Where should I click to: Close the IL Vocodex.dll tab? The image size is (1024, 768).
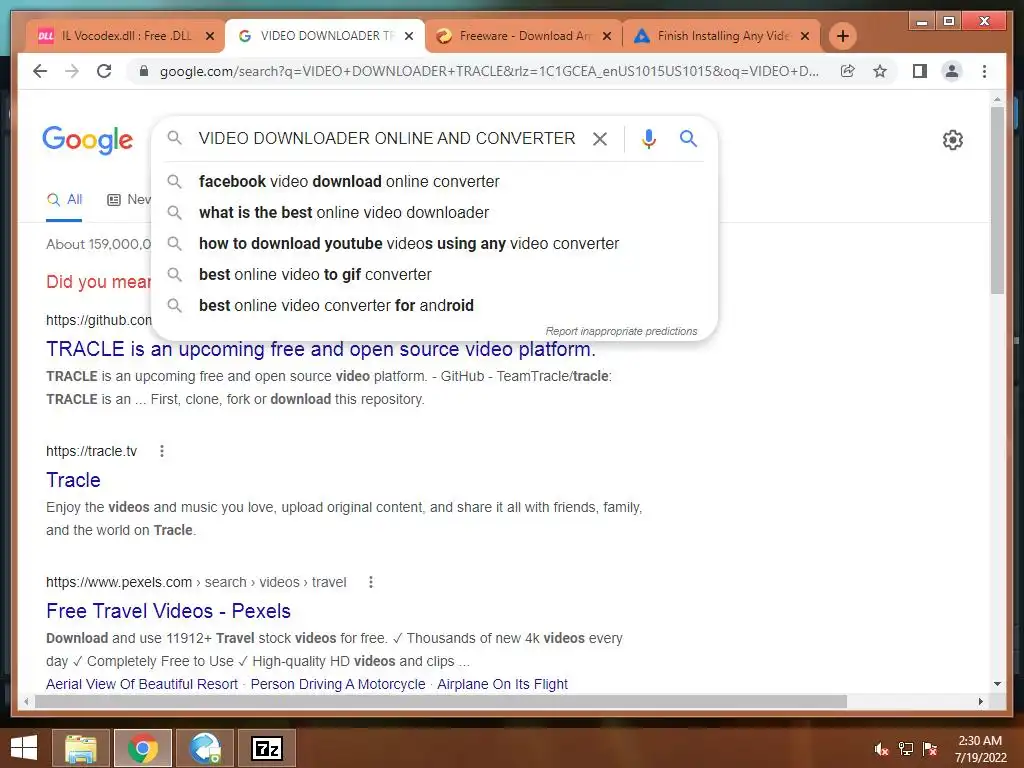[x=210, y=36]
